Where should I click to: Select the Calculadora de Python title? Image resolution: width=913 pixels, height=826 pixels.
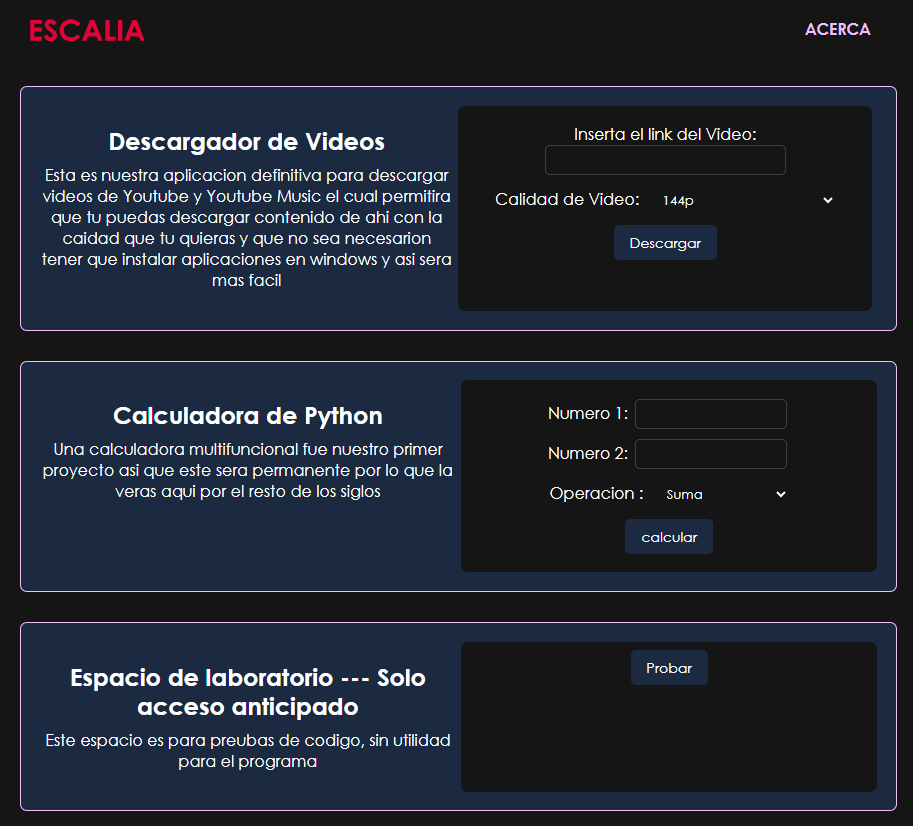[x=247, y=416]
